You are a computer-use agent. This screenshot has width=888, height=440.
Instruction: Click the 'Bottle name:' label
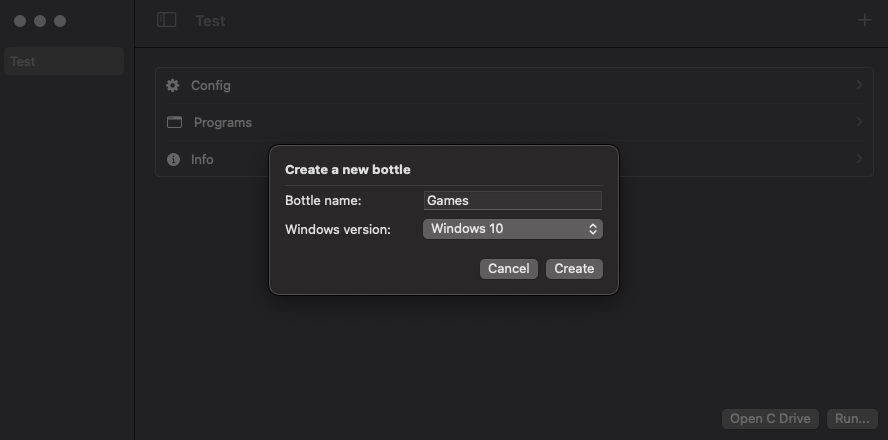point(323,200)
